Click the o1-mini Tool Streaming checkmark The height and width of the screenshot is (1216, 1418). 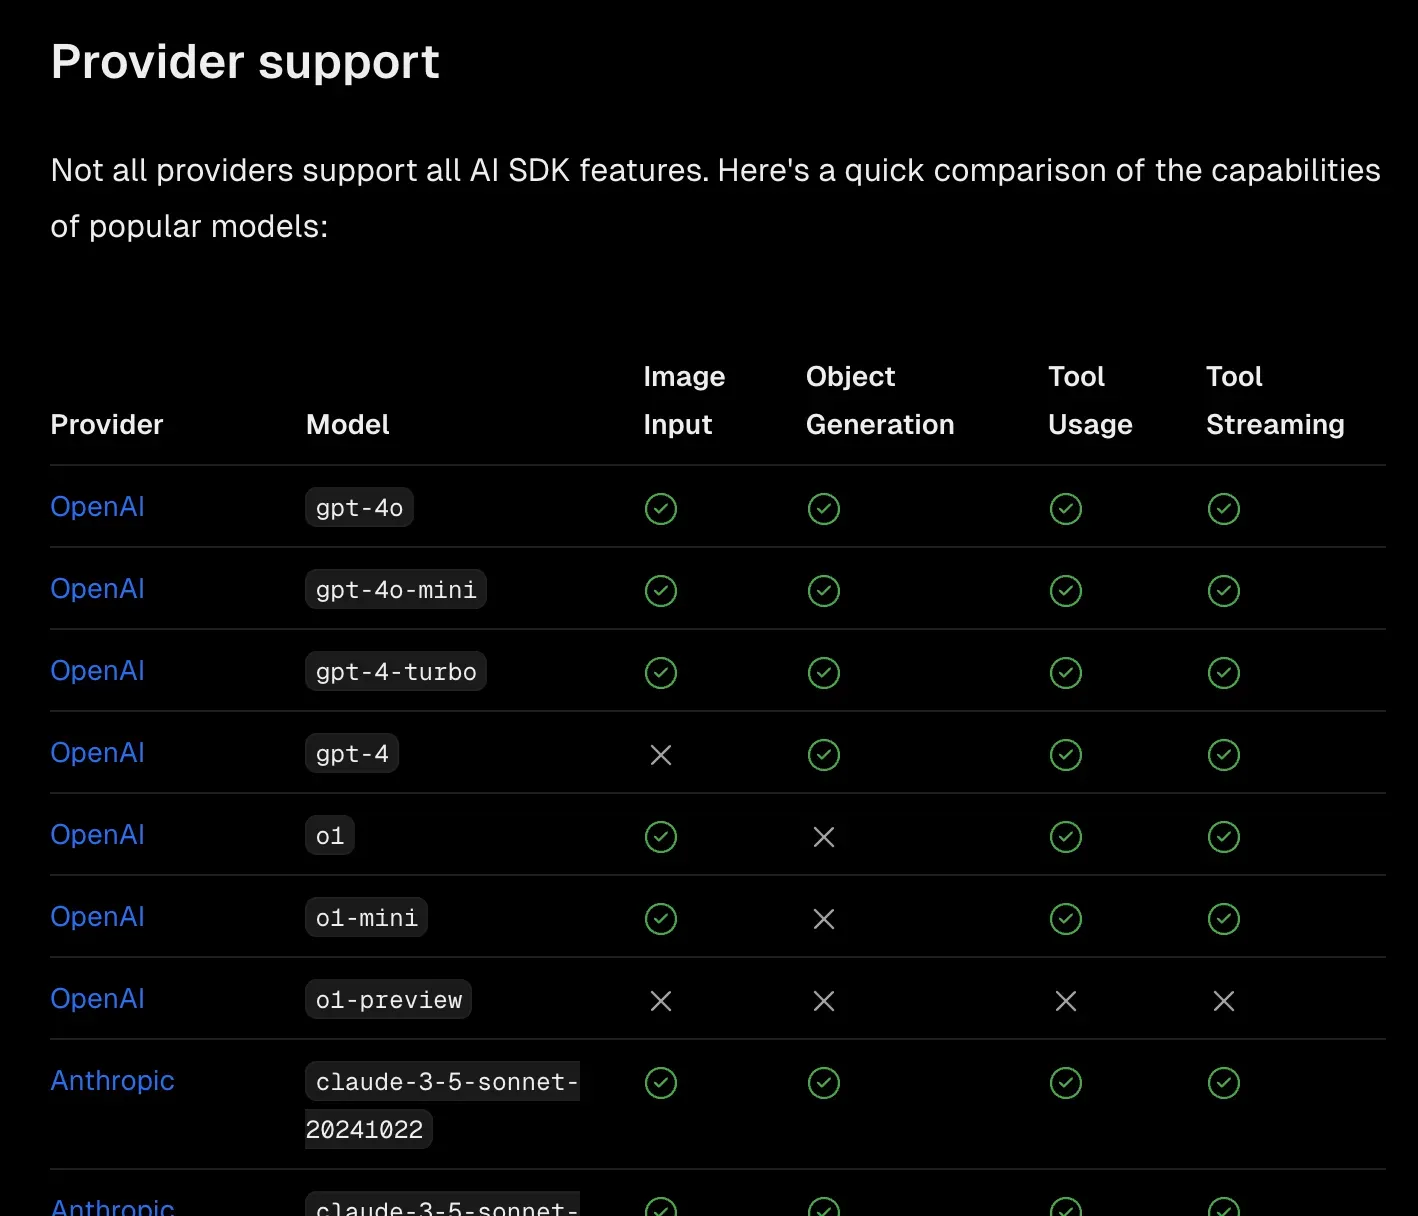(1224, 919)
